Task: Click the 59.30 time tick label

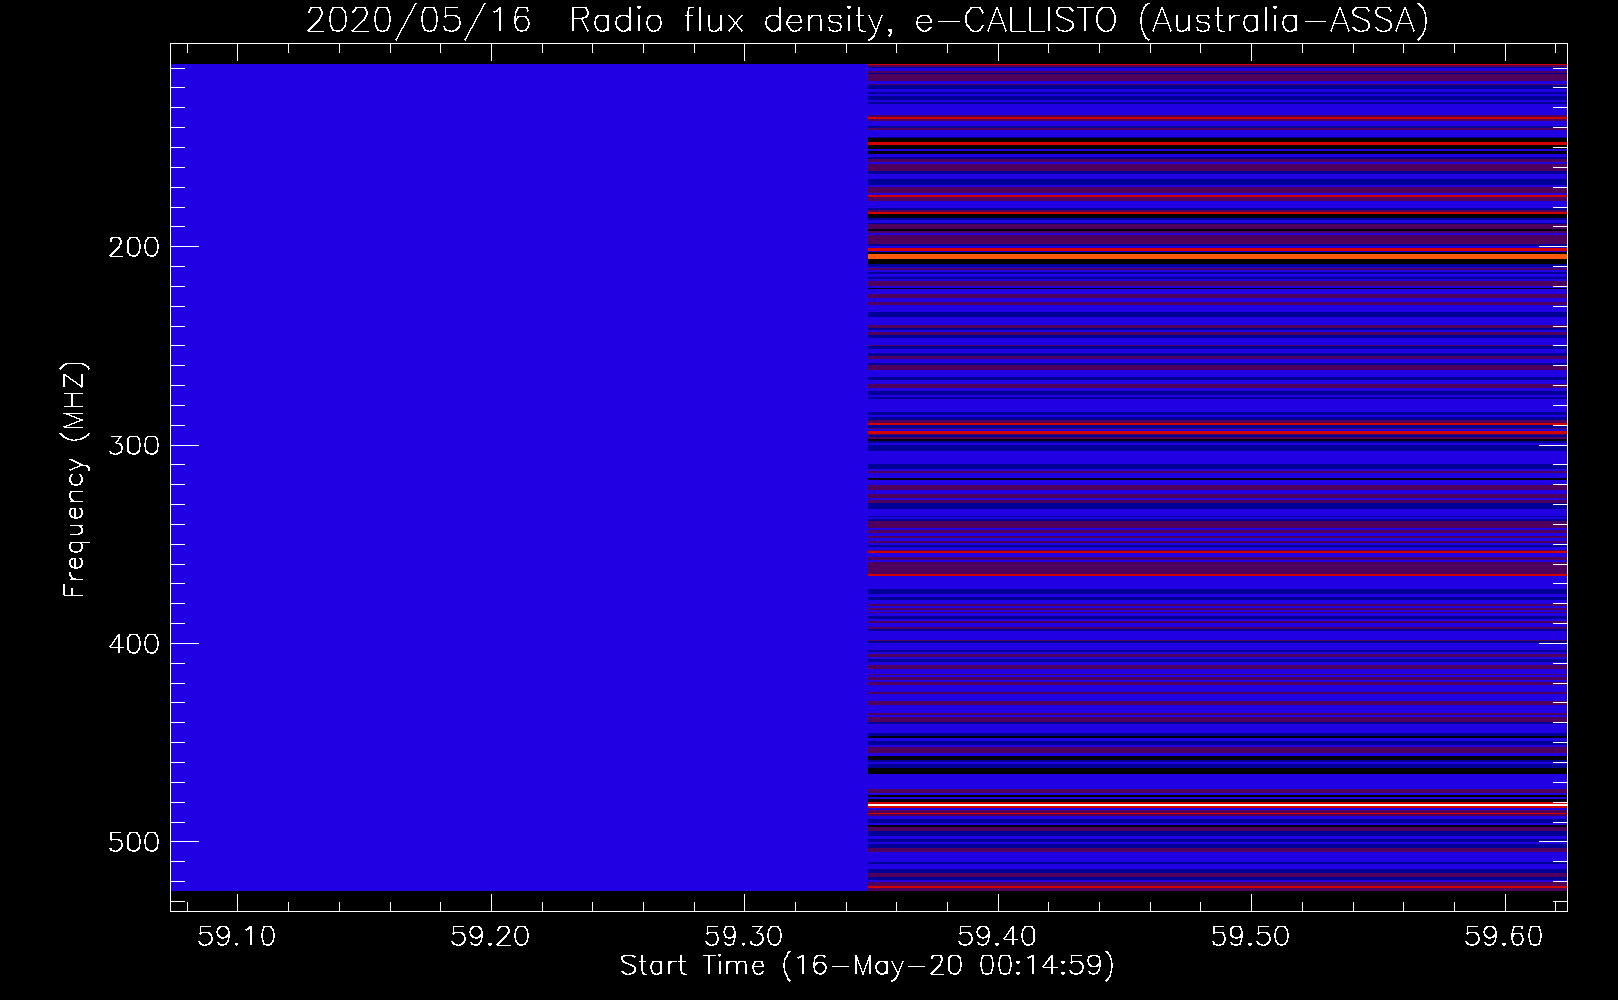Action: (744, 935)
